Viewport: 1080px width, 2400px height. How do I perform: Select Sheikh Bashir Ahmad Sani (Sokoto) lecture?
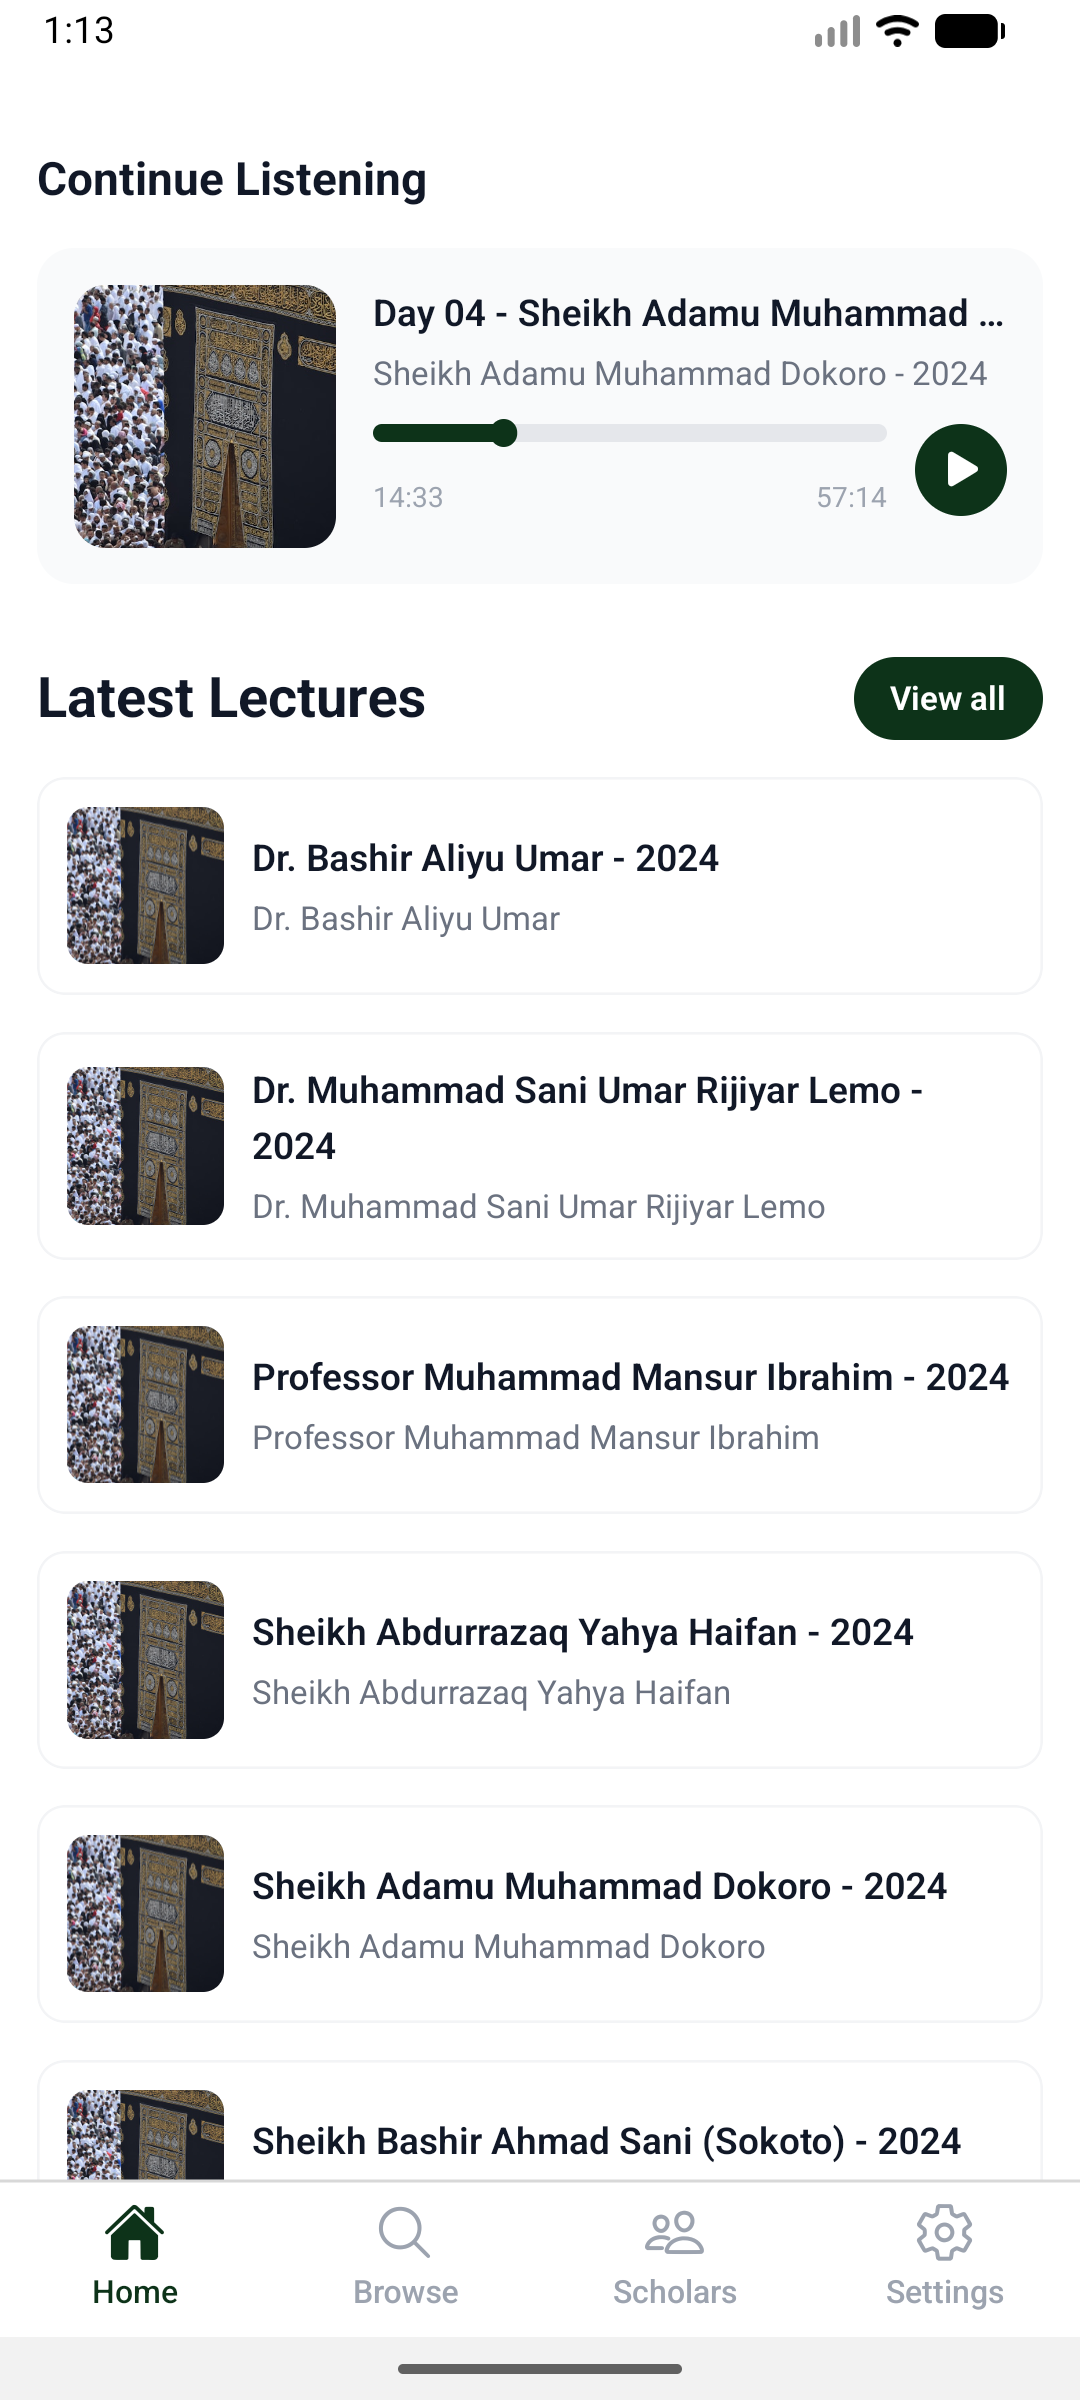[606, 2141]
